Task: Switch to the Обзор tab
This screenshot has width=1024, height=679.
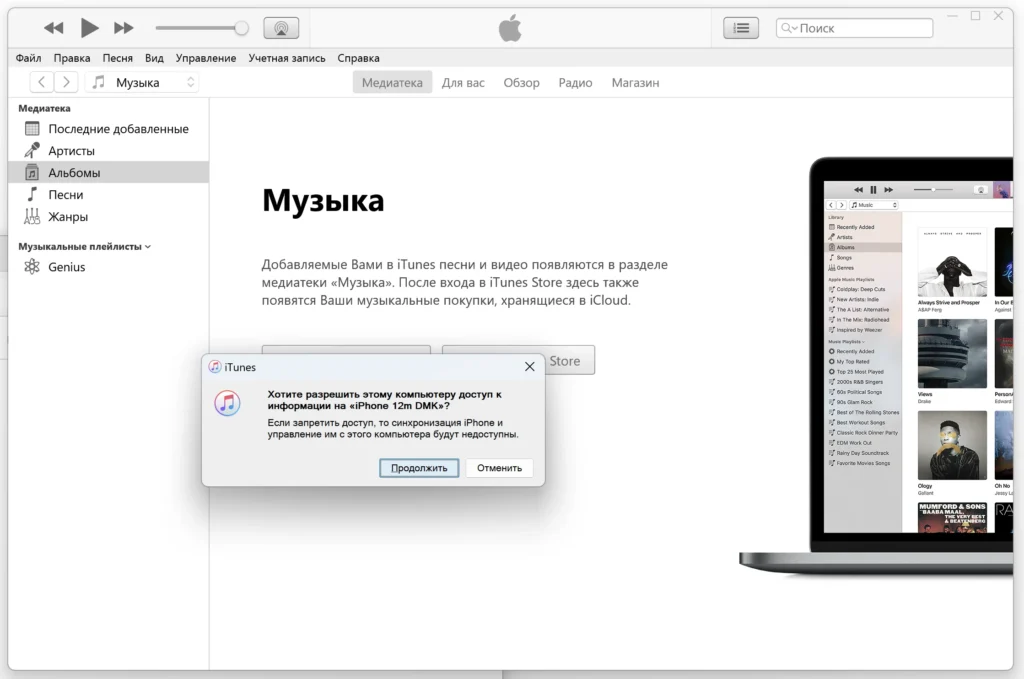Action: [521, 83]
